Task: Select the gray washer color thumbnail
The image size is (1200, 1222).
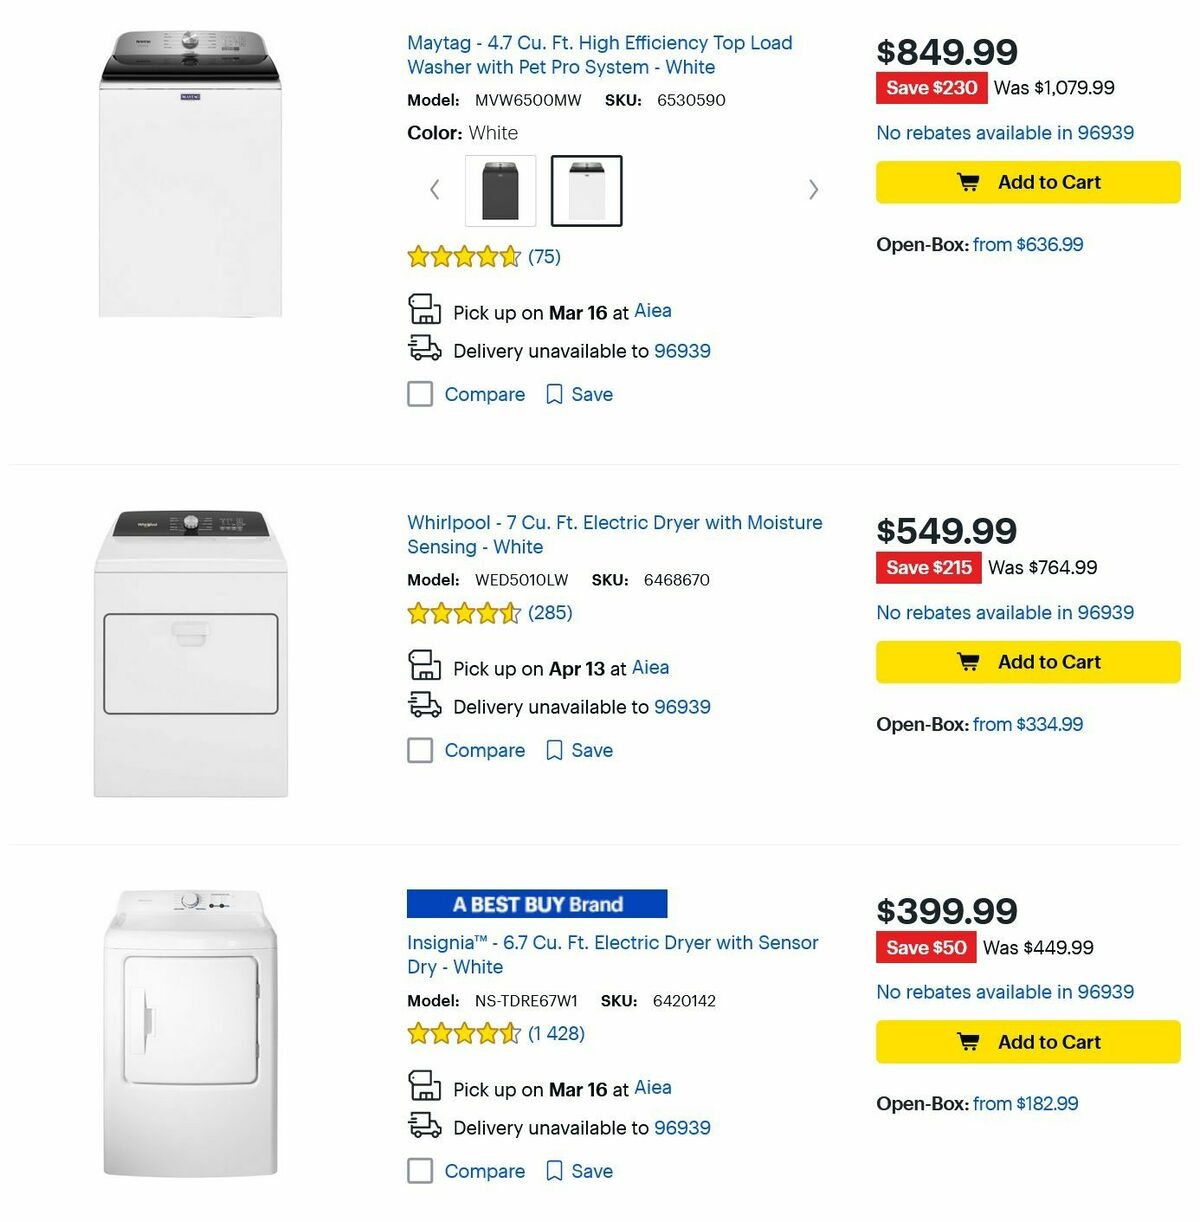Action: pyautogui.click(x=500, y=190)
